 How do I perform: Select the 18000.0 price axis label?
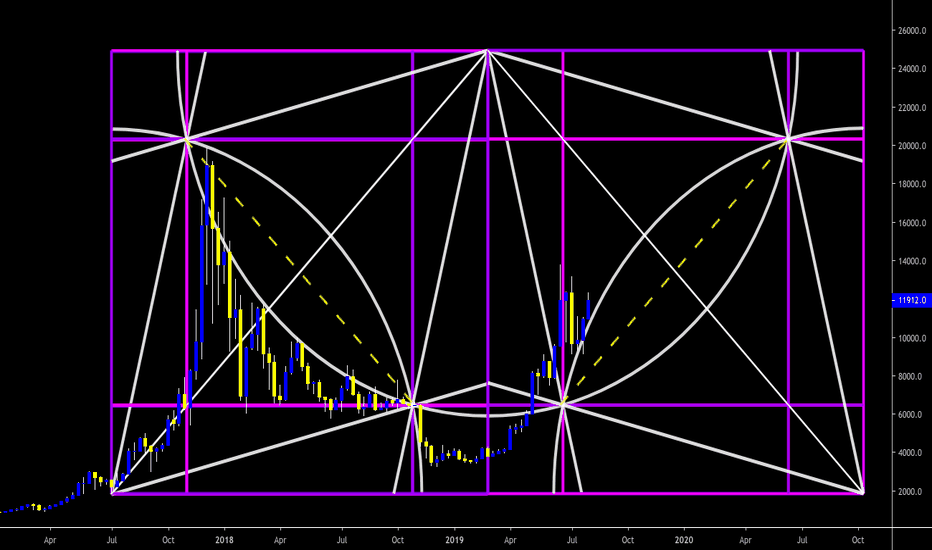[912, 184]
